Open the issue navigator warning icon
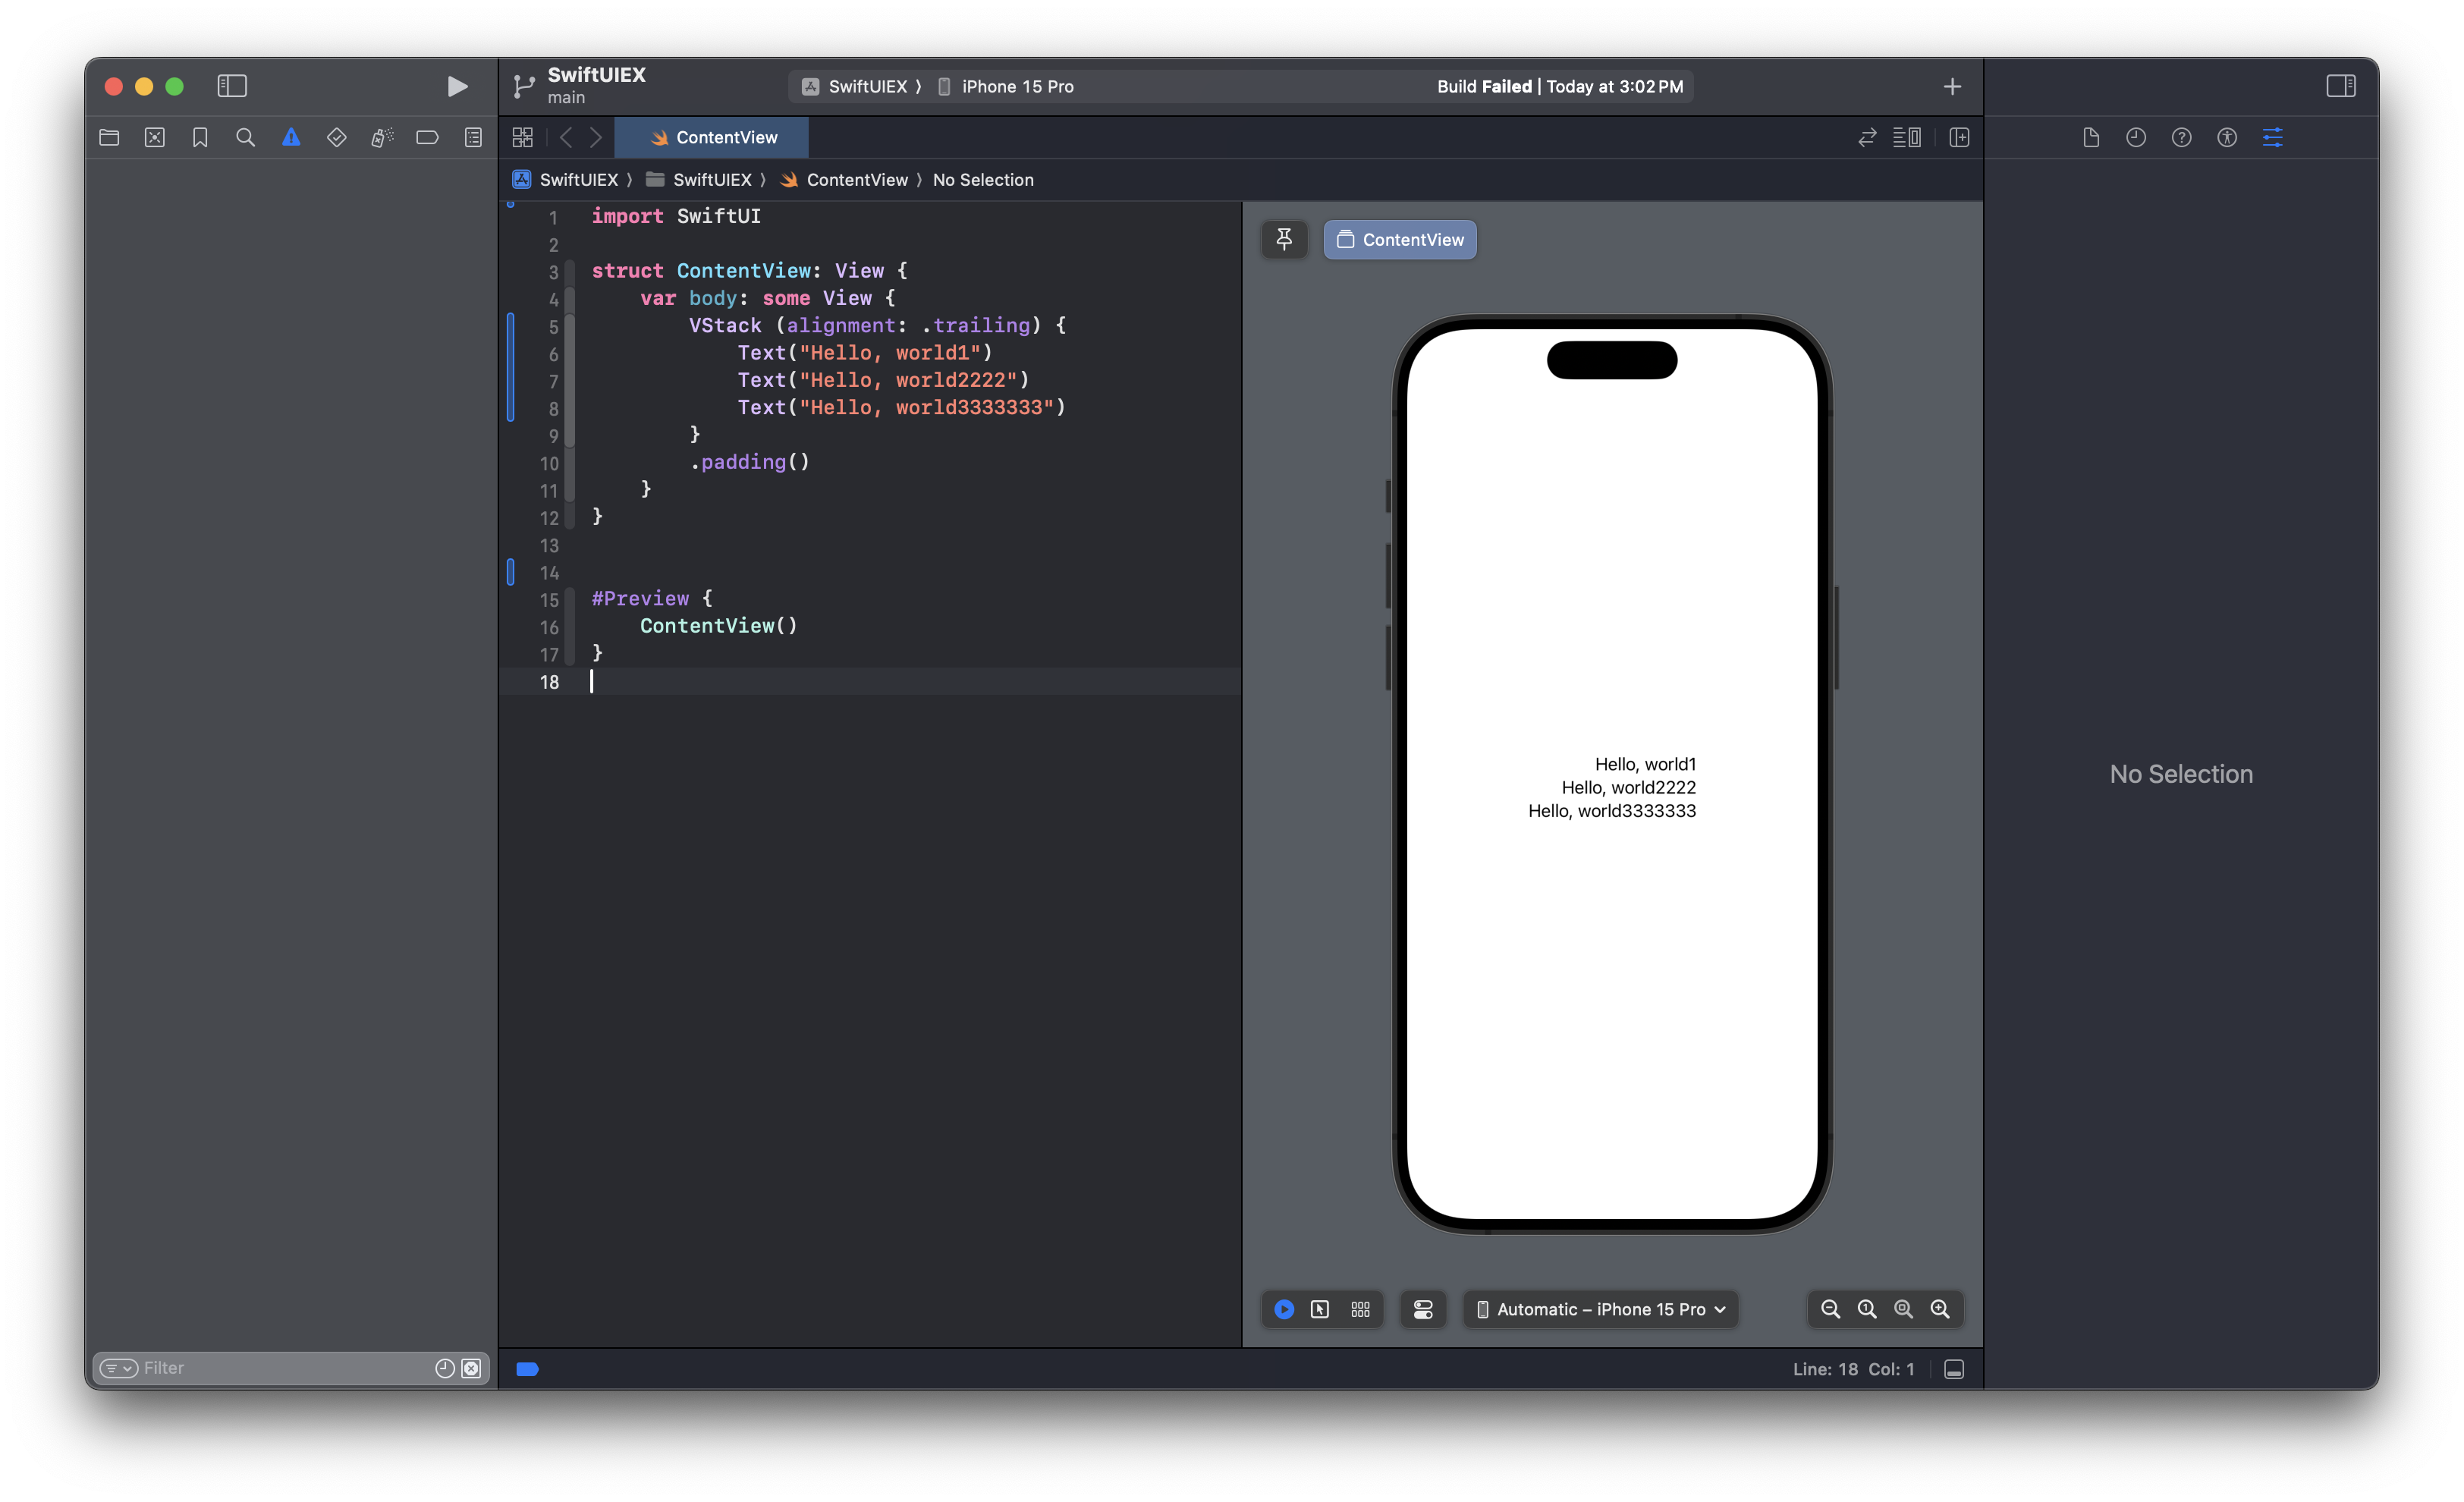The height and width of the screenshot is (1502, 2464). pos(291,138)
